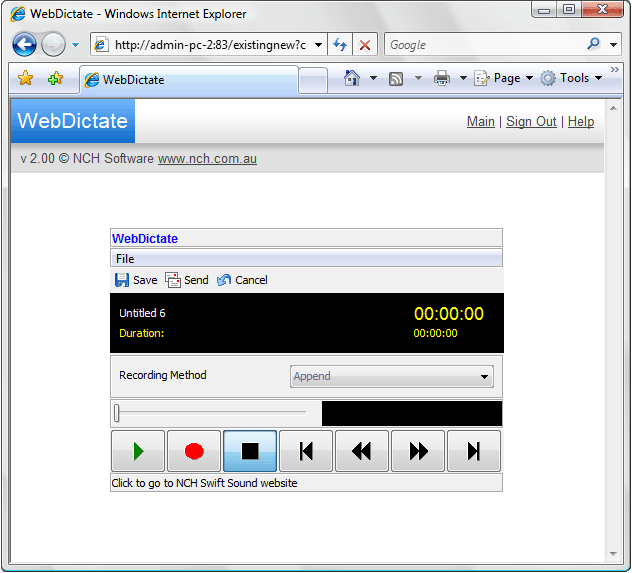Screen dimensions: 632x573
Task: Click the scrollbar down arrow
Action: [x=613, y=554]
